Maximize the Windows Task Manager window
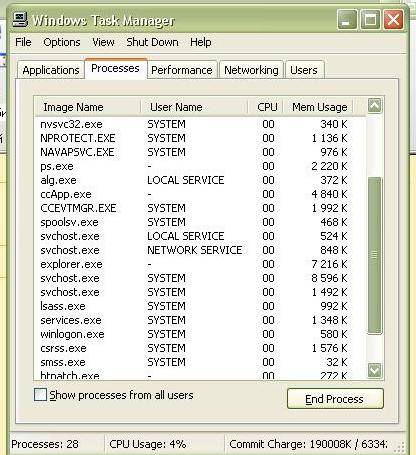The width and height of the screenshot is (416, 455). tap(370, 20)
